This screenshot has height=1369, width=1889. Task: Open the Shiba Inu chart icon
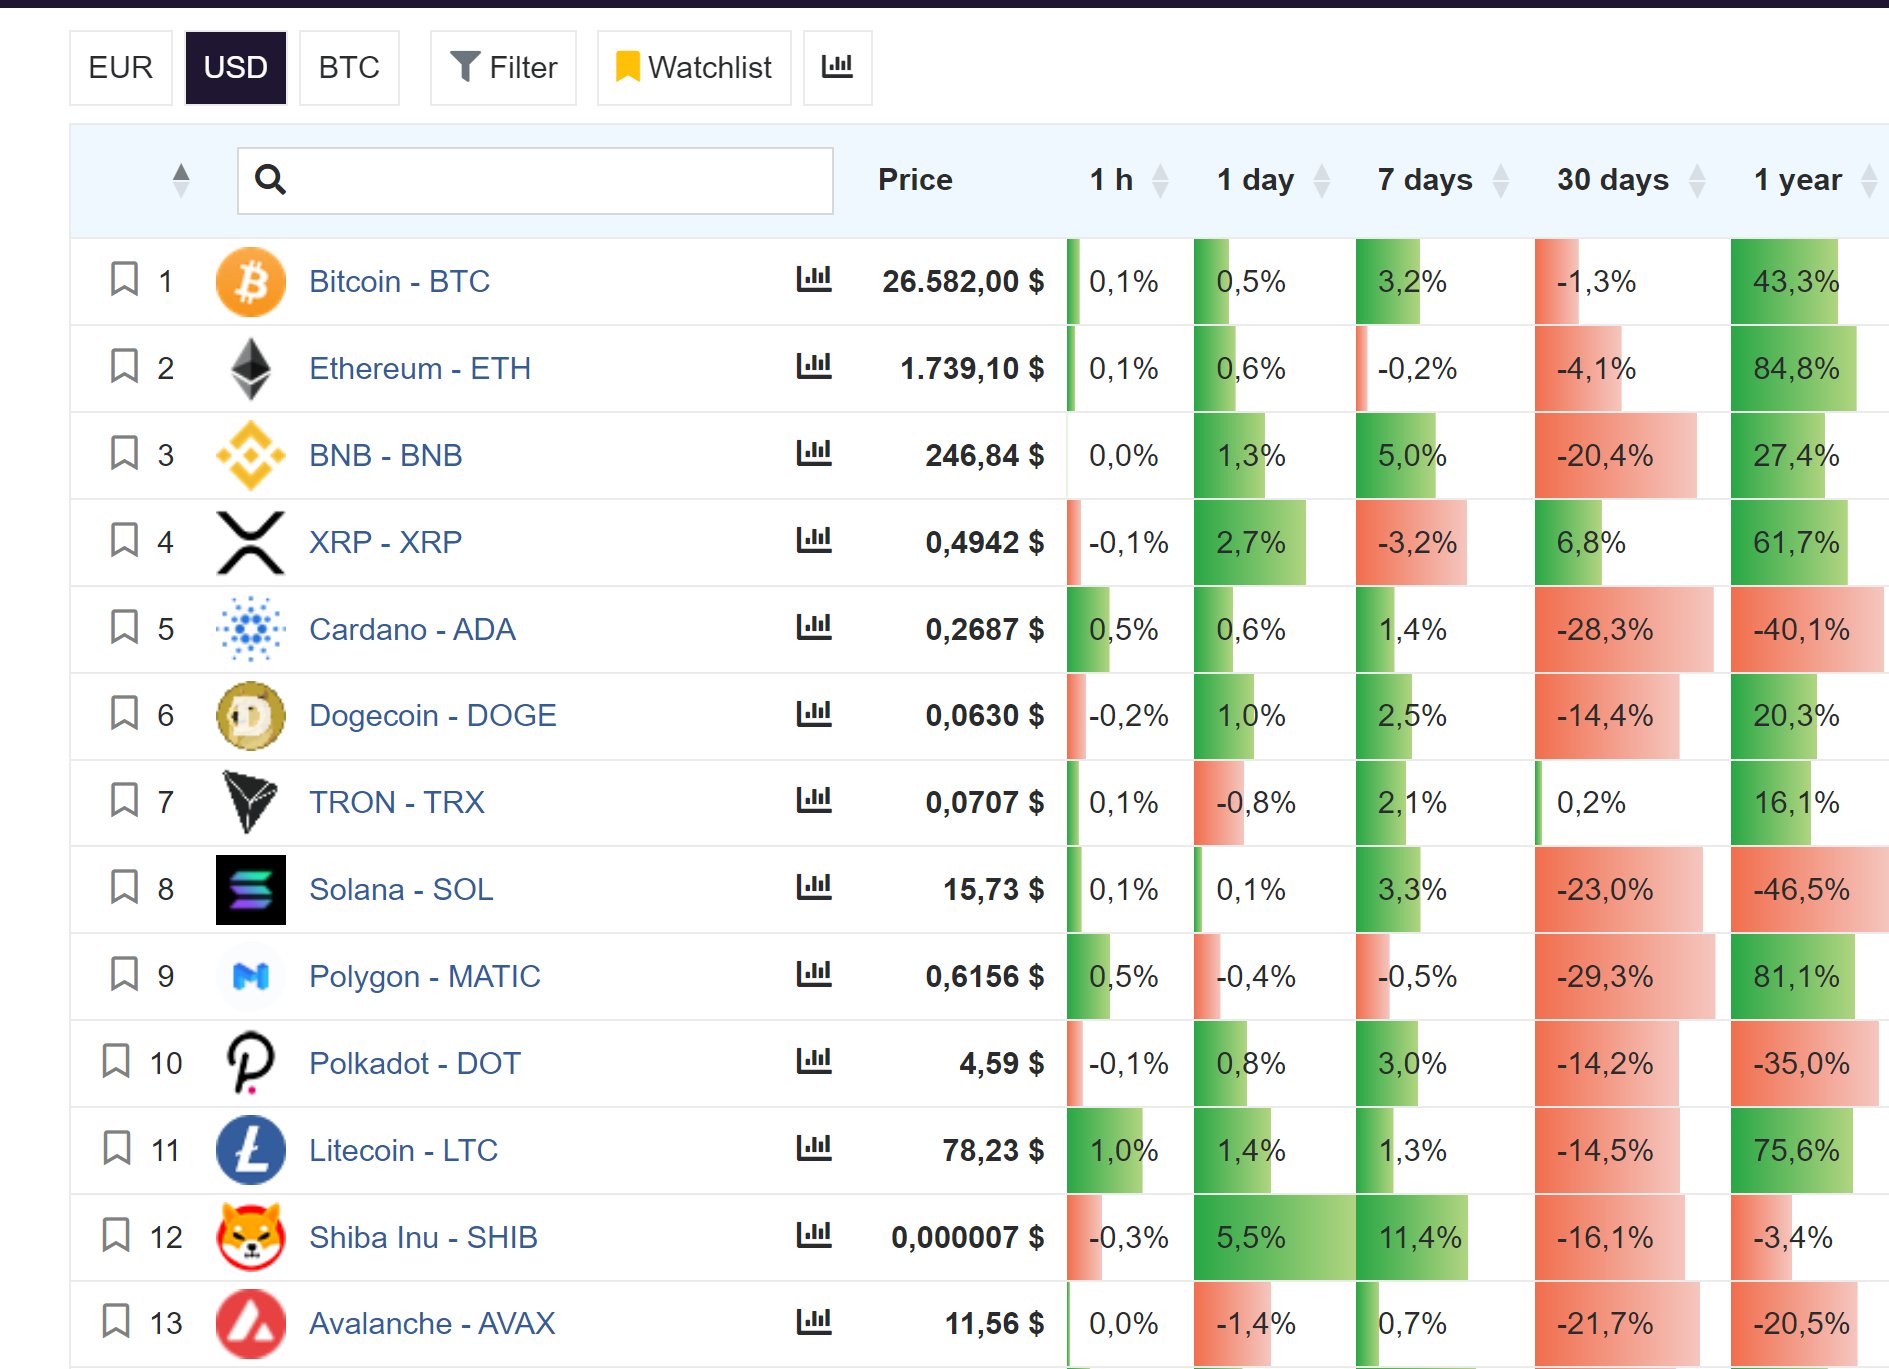(x=814, y=1235)
